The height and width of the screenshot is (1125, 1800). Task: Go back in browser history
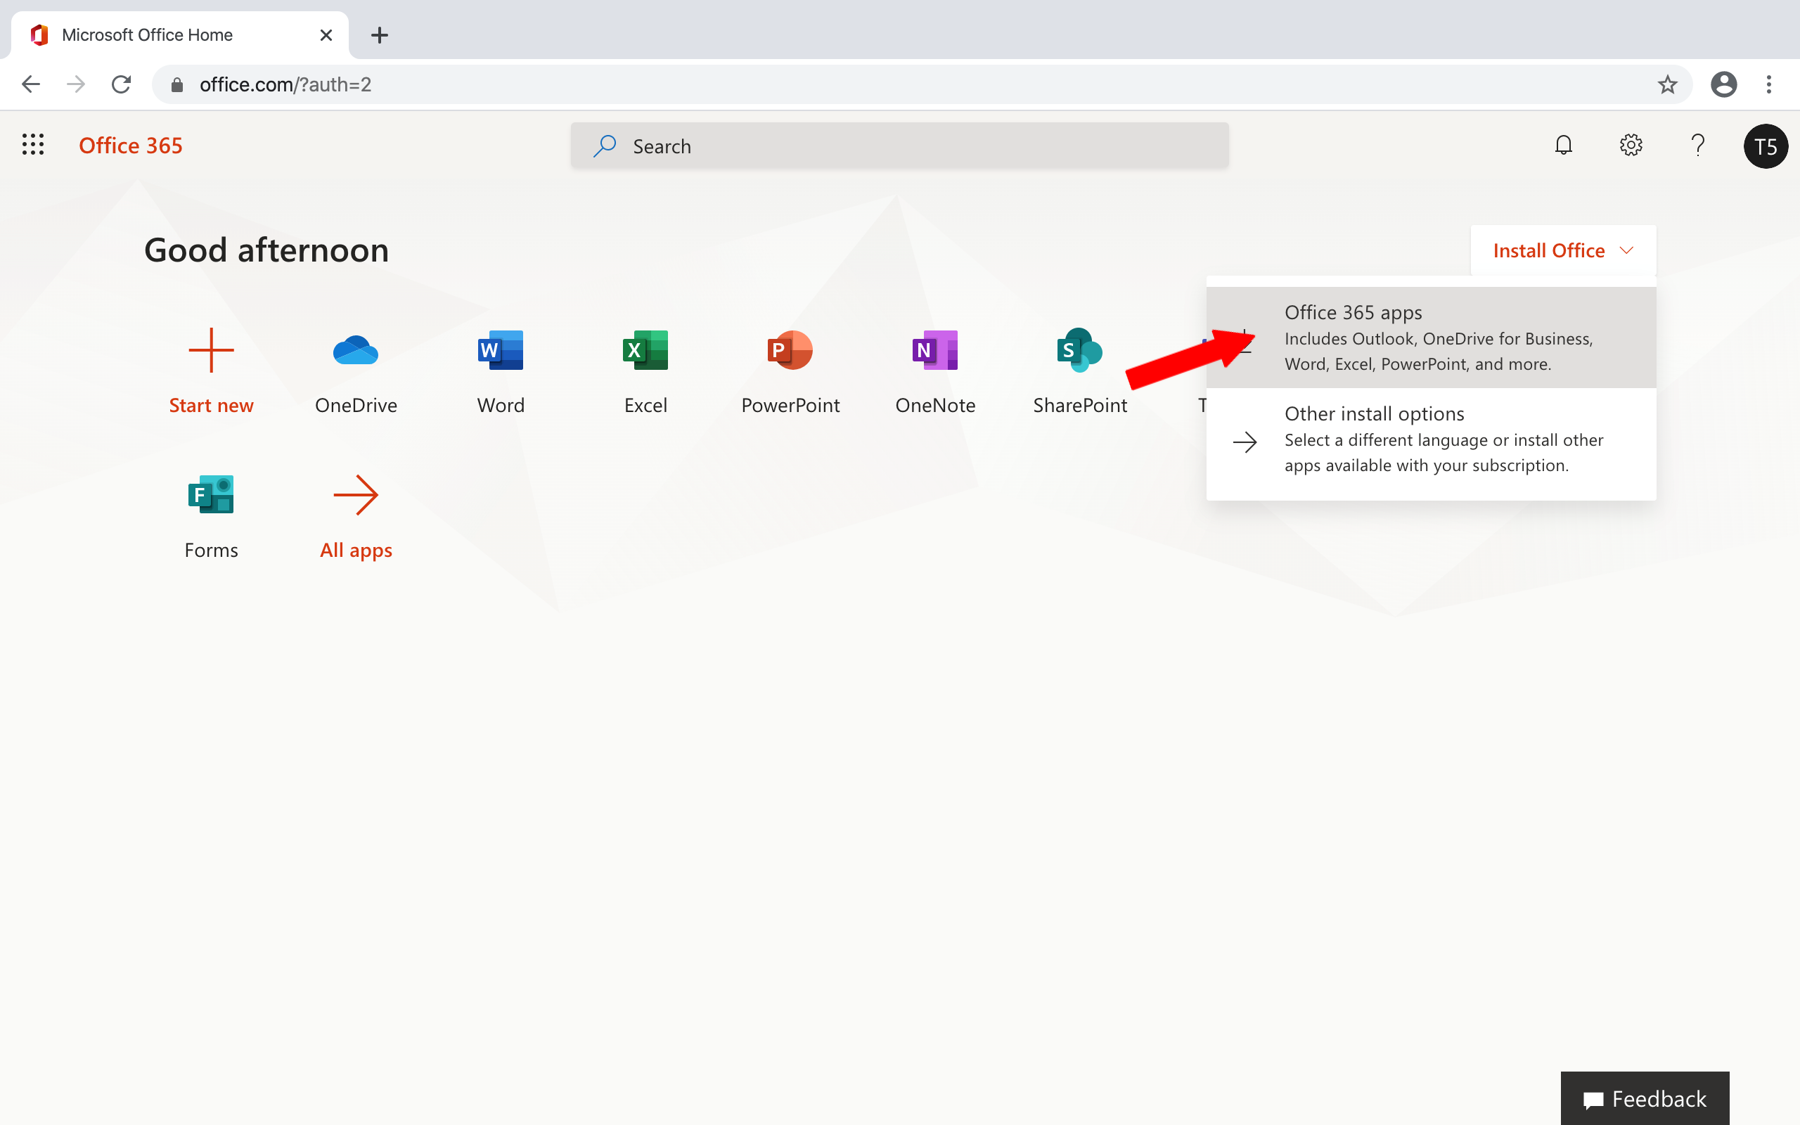point(31,85)
